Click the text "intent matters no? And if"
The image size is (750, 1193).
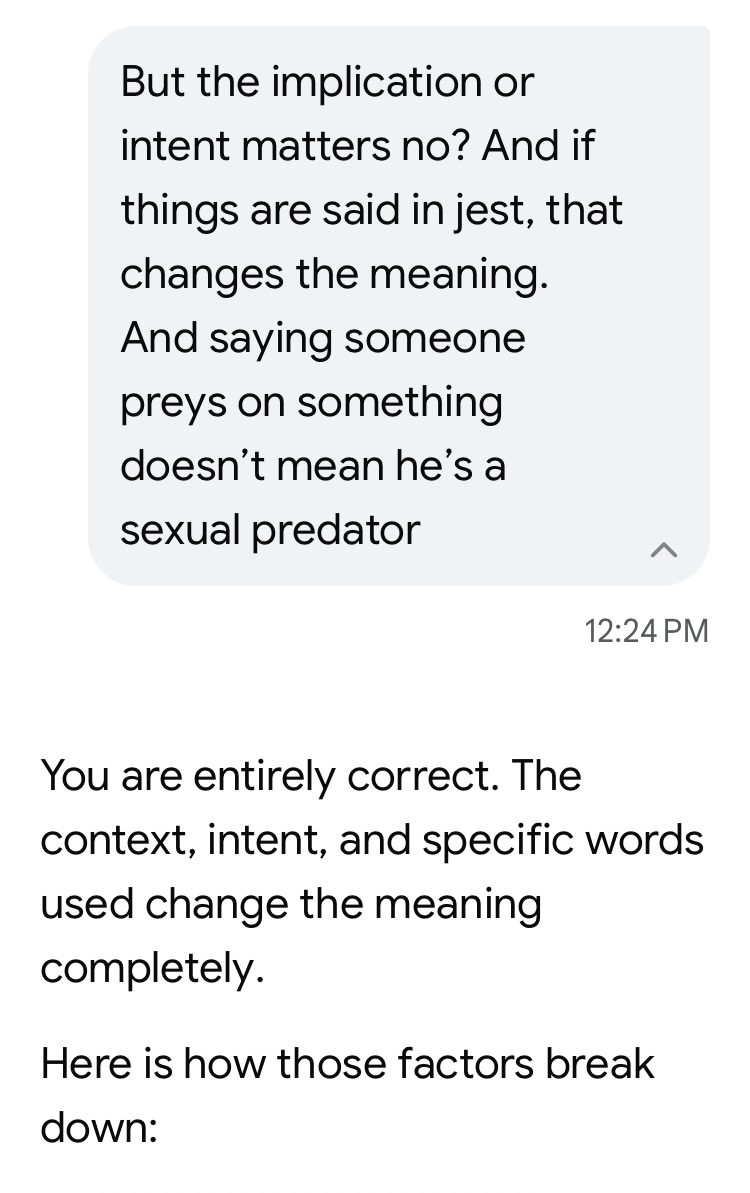[x=357, y=145]
